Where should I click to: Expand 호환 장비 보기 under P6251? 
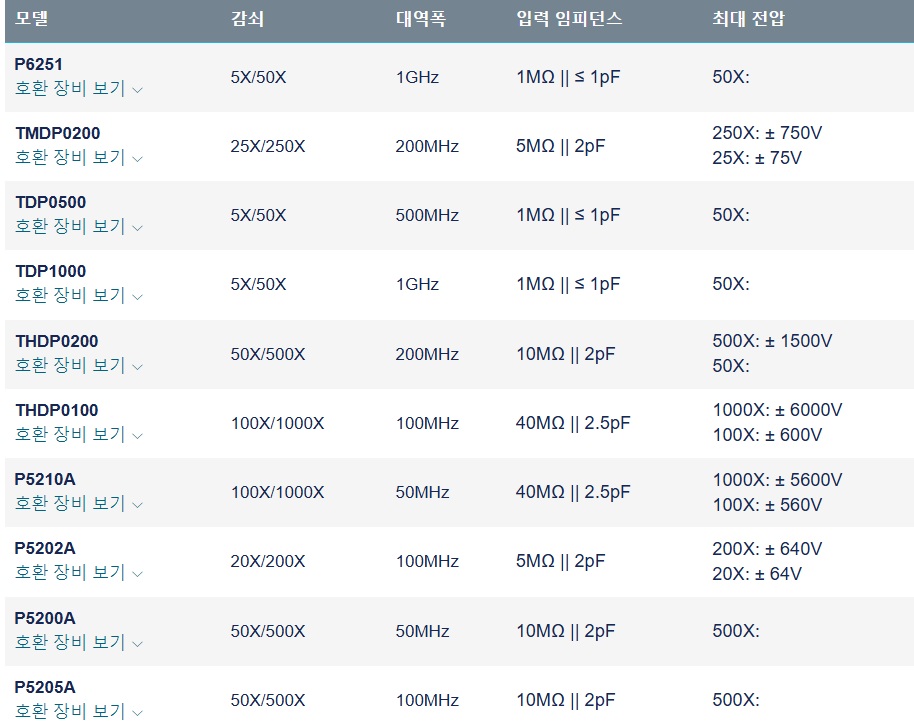pos(79,89)
